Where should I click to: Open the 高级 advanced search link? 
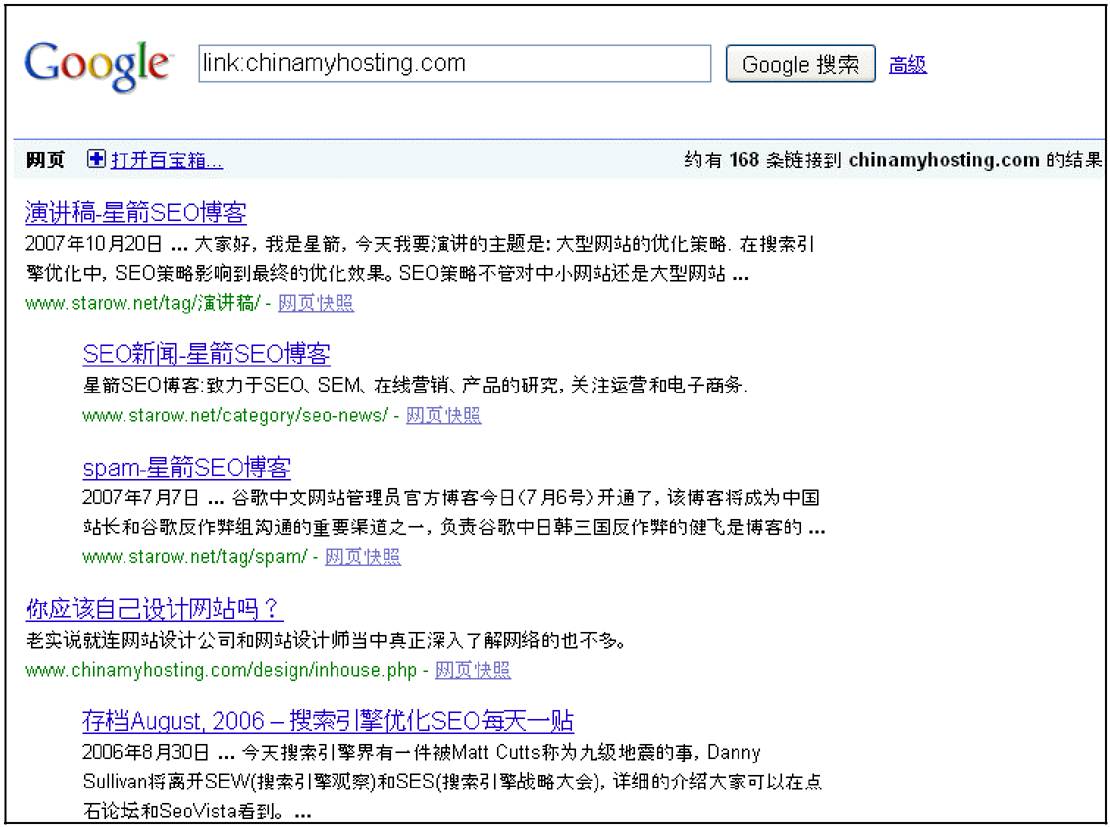(908, 65)
